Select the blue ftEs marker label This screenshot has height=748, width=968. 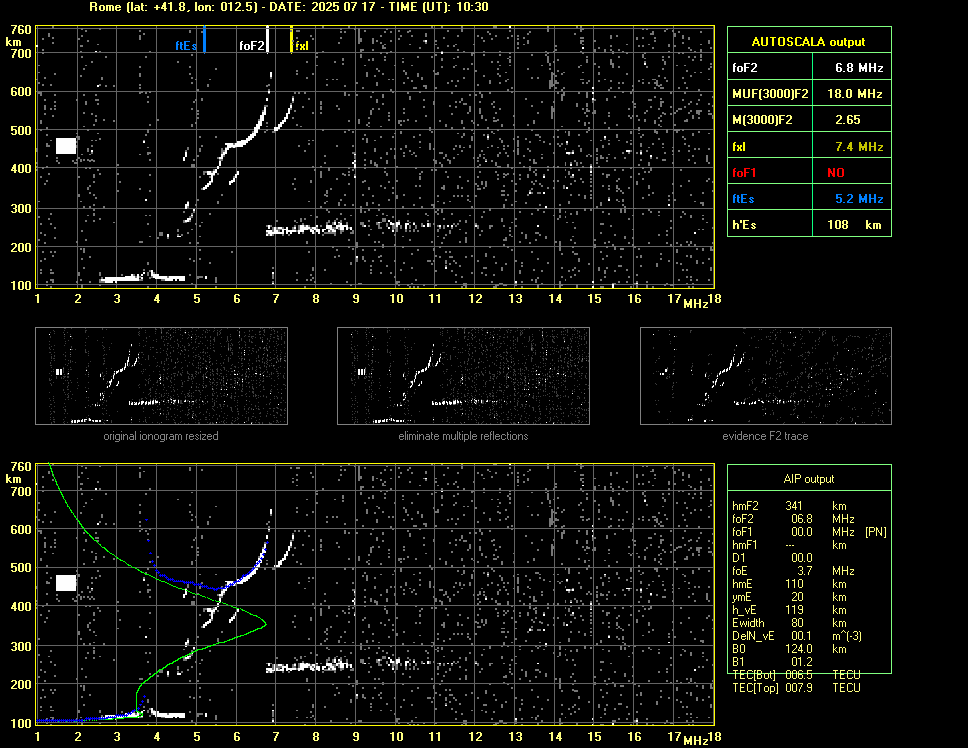[186, 46]
